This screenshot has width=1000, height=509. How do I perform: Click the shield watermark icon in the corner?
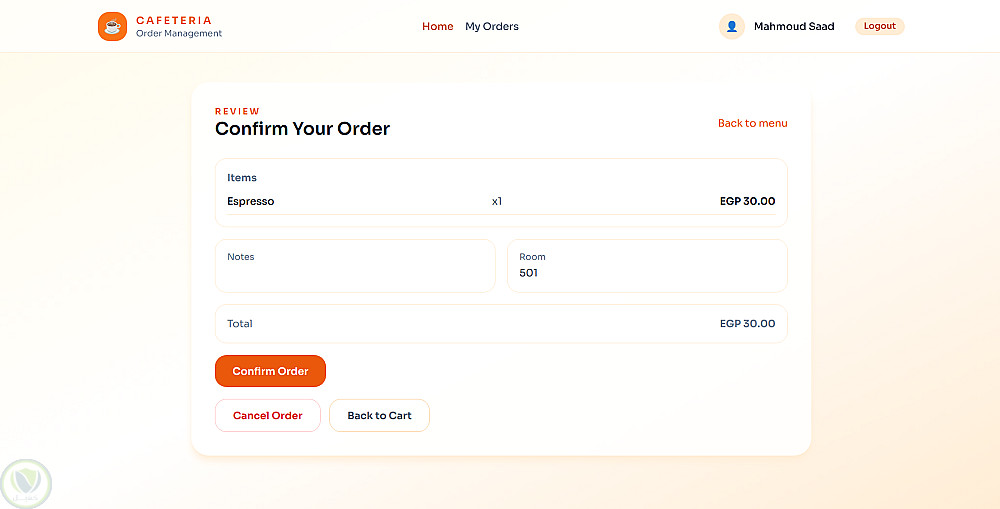click(26, 484)
